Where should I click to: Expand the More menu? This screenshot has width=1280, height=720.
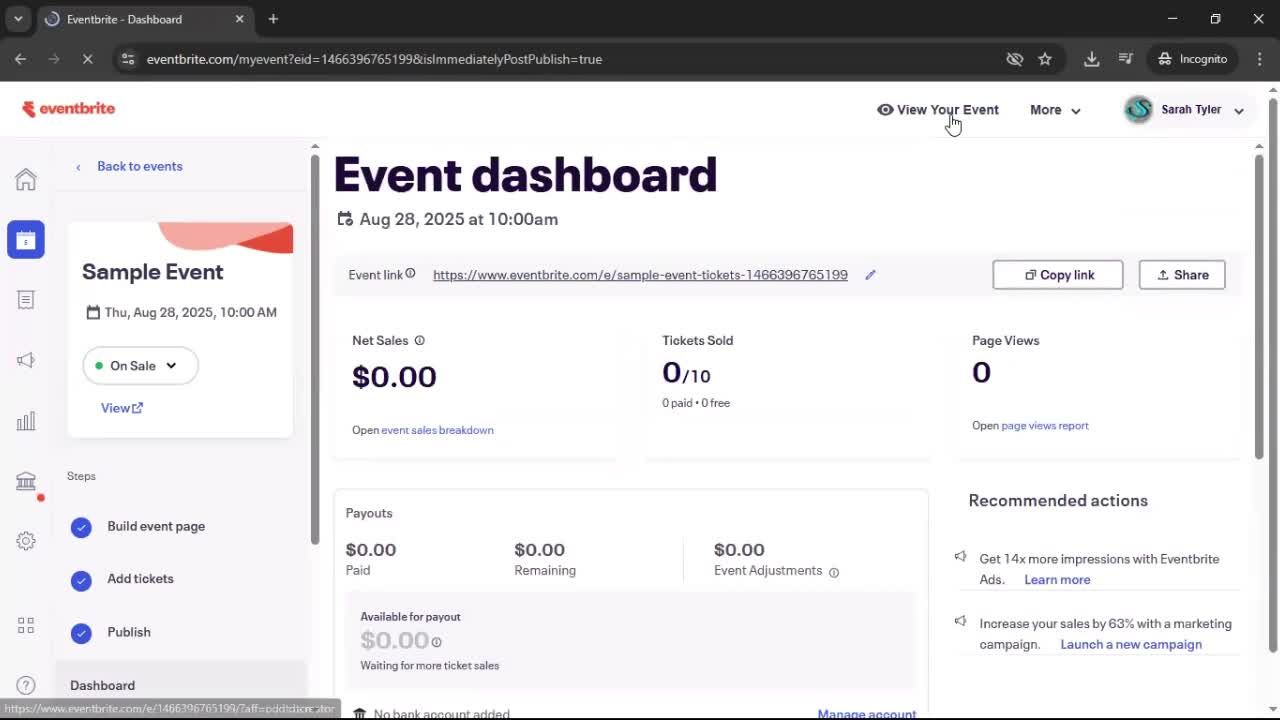(x=1055, y=110)
